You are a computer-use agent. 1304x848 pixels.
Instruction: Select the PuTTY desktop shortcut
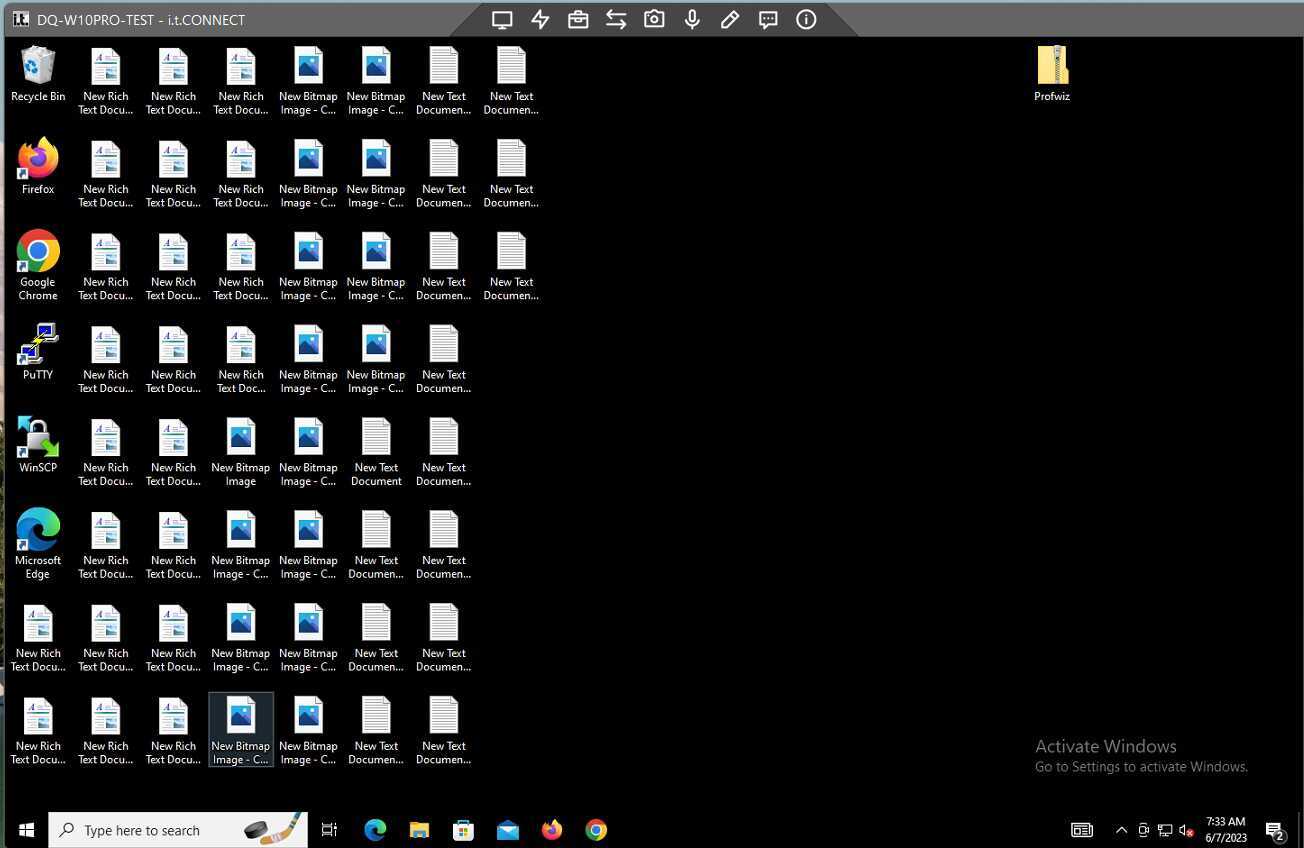tap(38, 352)
